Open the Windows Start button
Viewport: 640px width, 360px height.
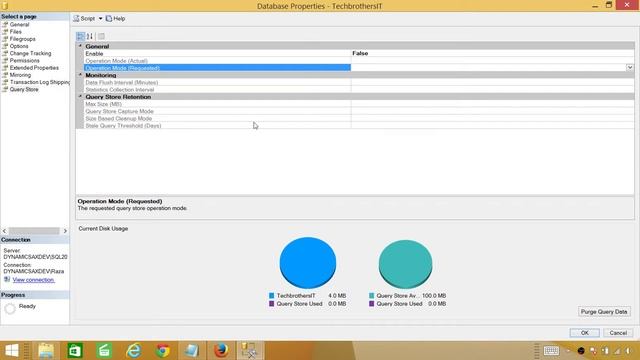12,351
